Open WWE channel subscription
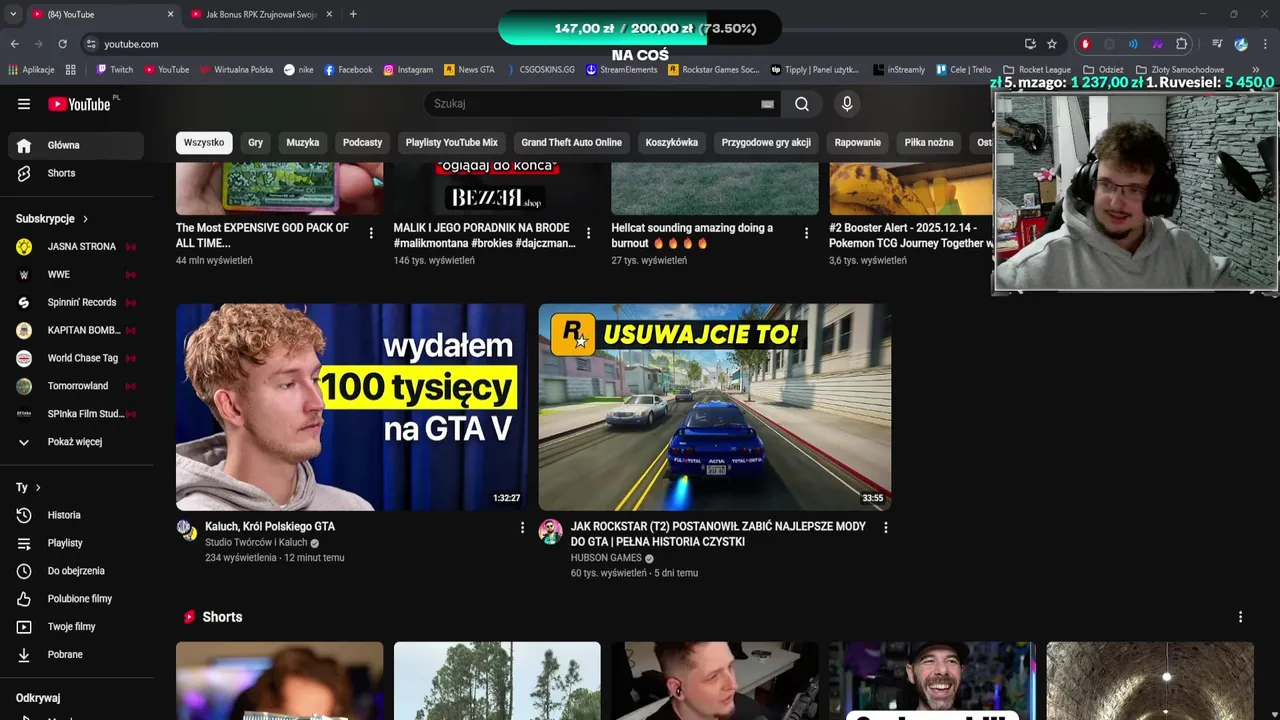The height and width of the screenshot is (720, 1280). point(76,274)
